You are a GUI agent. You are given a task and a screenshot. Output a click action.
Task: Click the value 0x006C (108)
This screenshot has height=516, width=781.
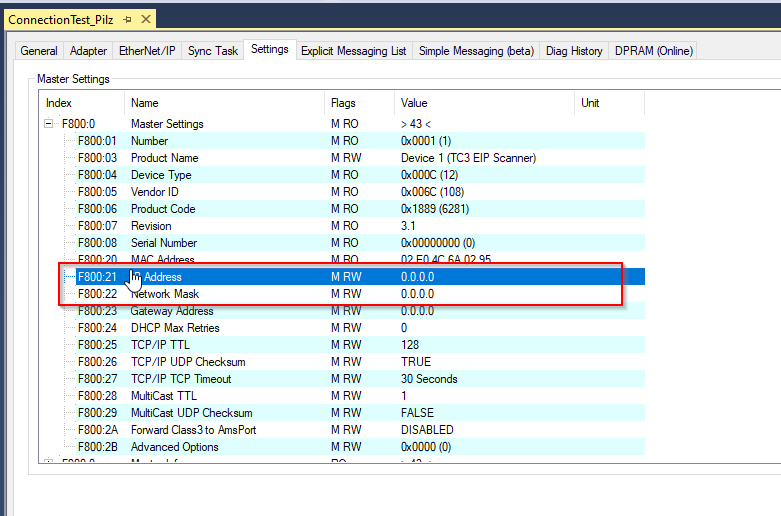click(432, 192)
